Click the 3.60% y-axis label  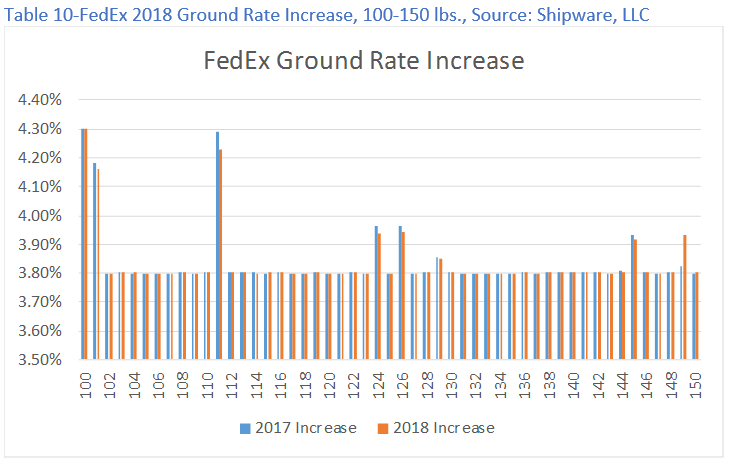pos(40,331)
